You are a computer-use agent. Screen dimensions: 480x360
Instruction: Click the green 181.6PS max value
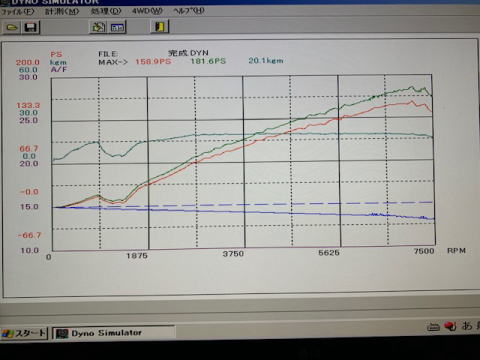coord(208,61)
